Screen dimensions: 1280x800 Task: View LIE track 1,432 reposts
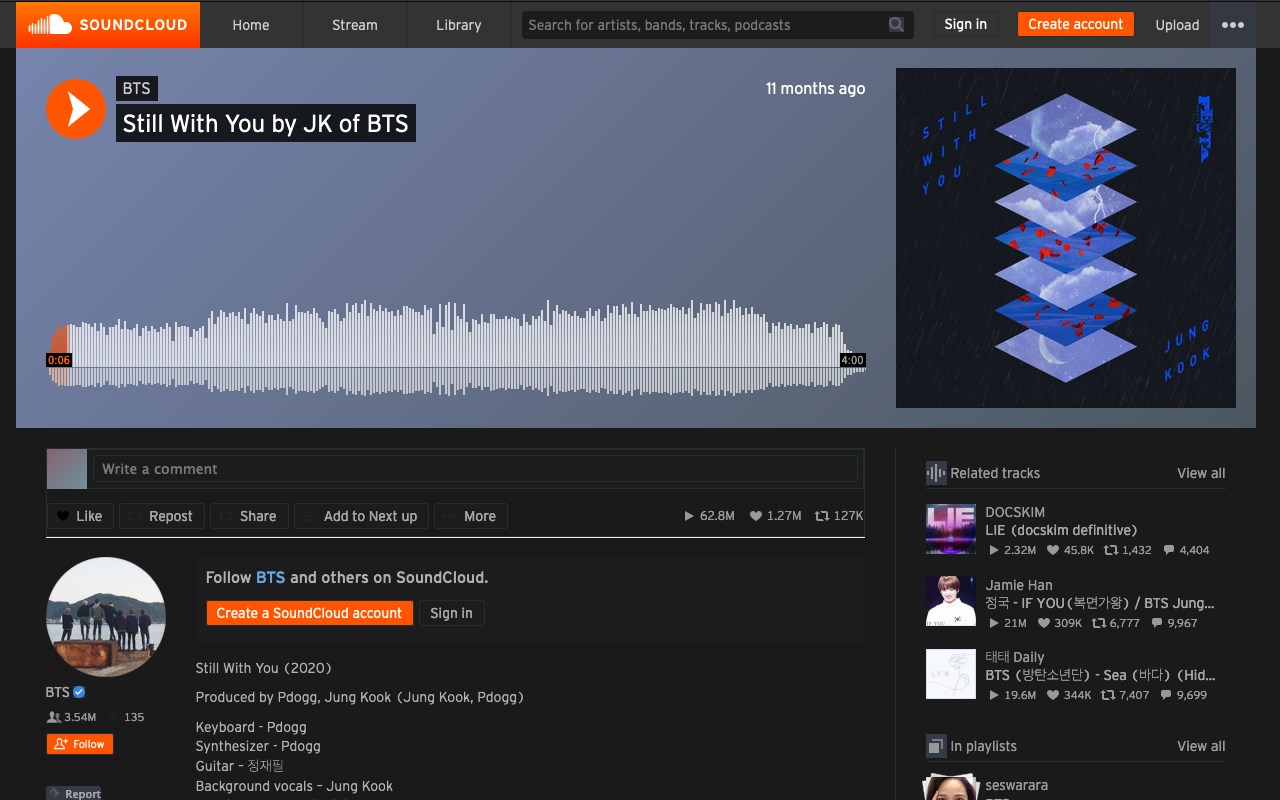(1128, 550)
